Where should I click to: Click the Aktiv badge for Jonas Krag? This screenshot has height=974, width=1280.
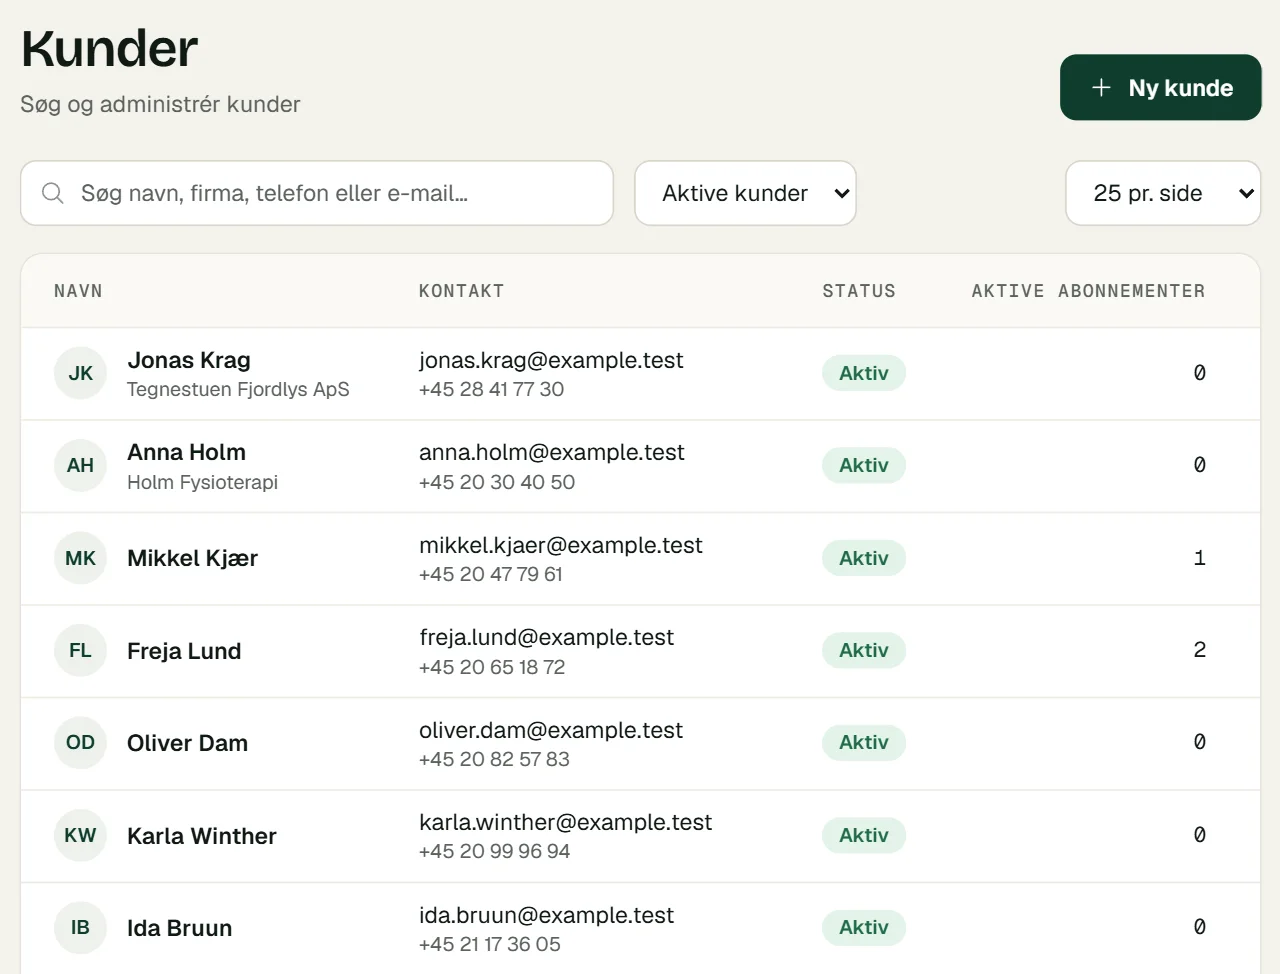point(864,373)
